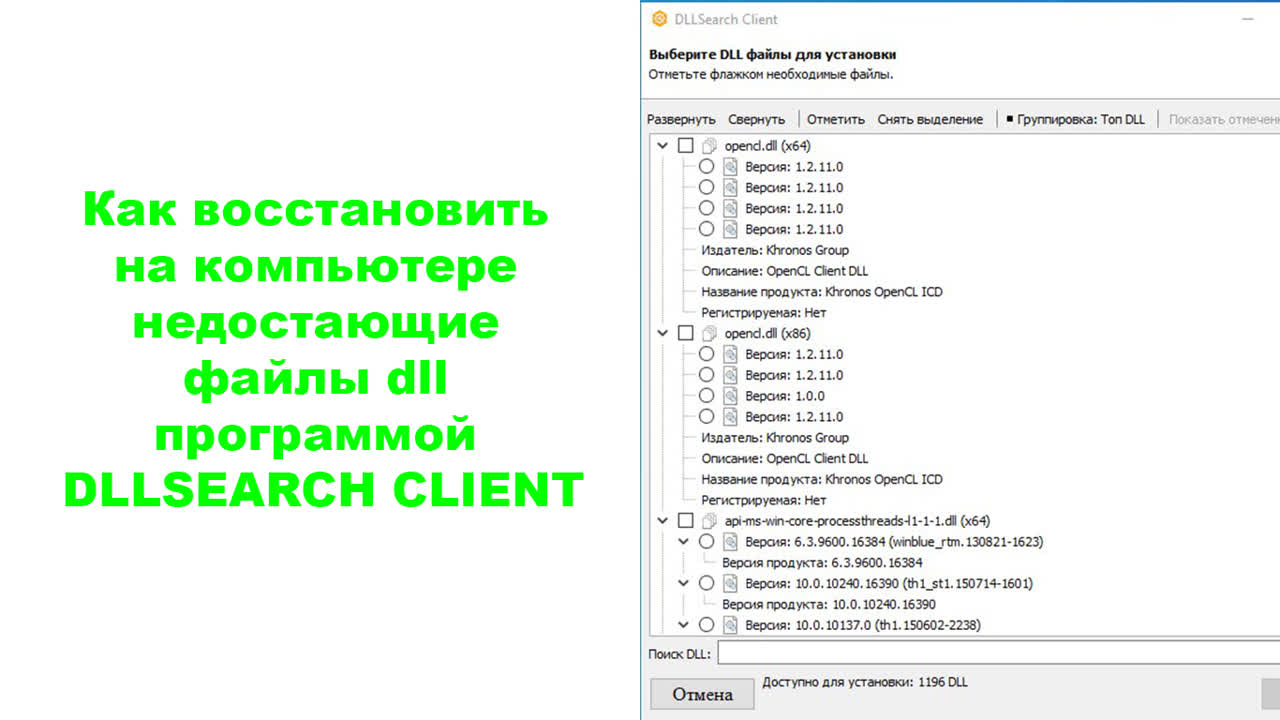This screenshot has width=1280, height=720.
Task: Collapse the opencl.dll (x86) tree node
Action: tap(662, 333)
